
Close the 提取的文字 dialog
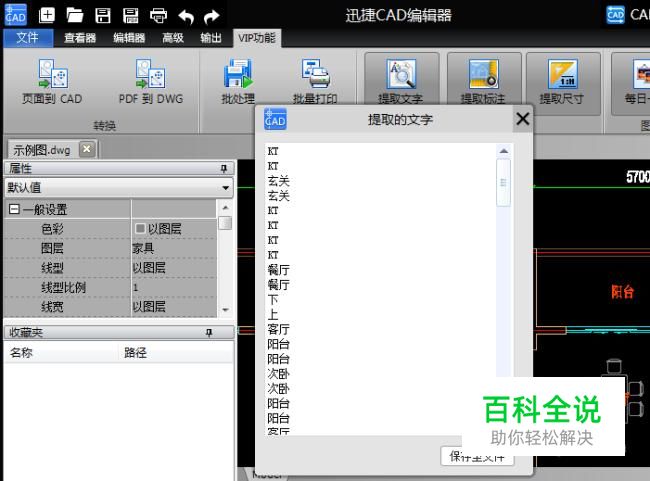pyautogui.click(x=523, y=119)
